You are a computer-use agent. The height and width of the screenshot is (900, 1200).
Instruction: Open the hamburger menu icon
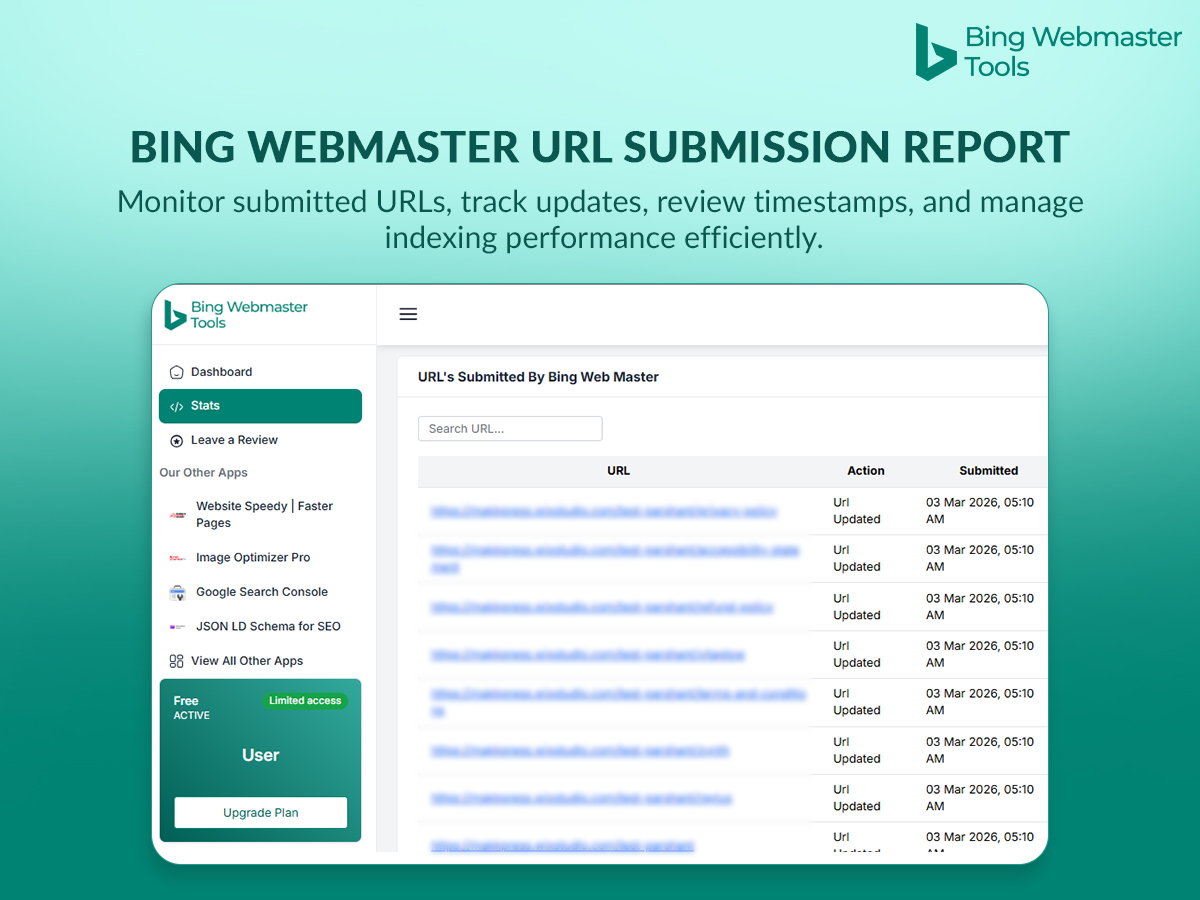click(x=408, y=314)
